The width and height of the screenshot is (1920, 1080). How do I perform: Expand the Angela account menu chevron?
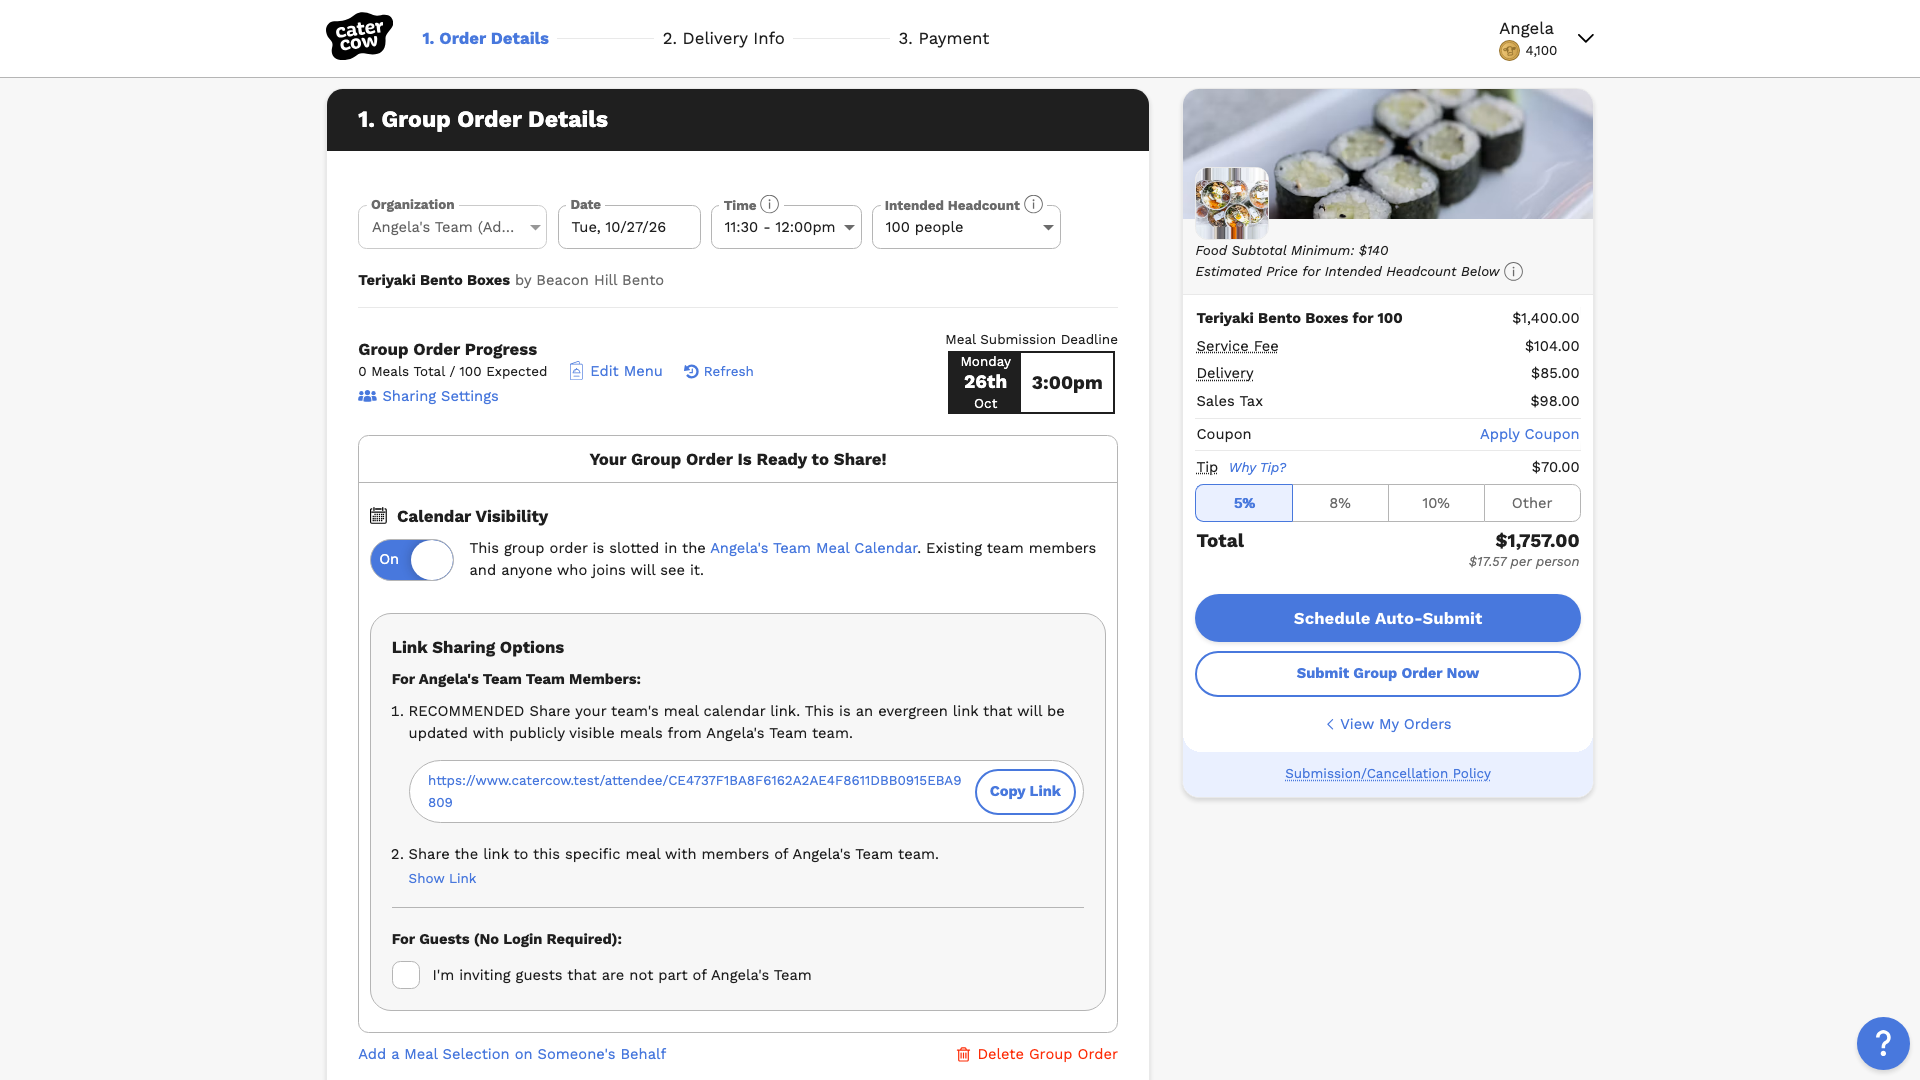(1585, 39)
